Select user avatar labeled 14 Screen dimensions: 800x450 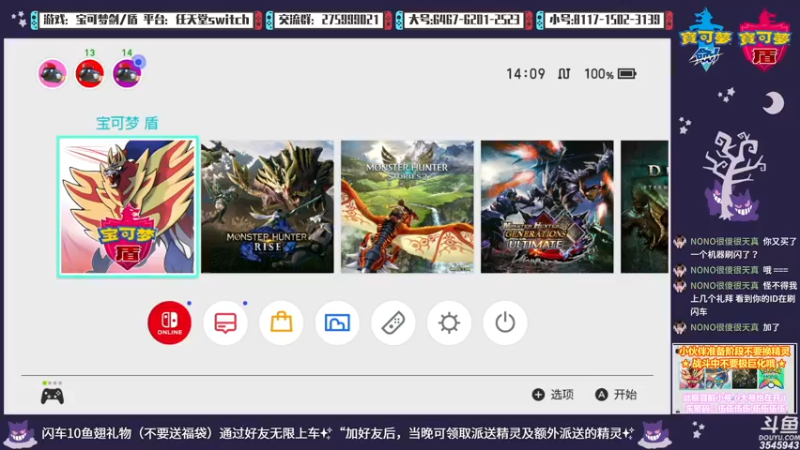[127, 73]
